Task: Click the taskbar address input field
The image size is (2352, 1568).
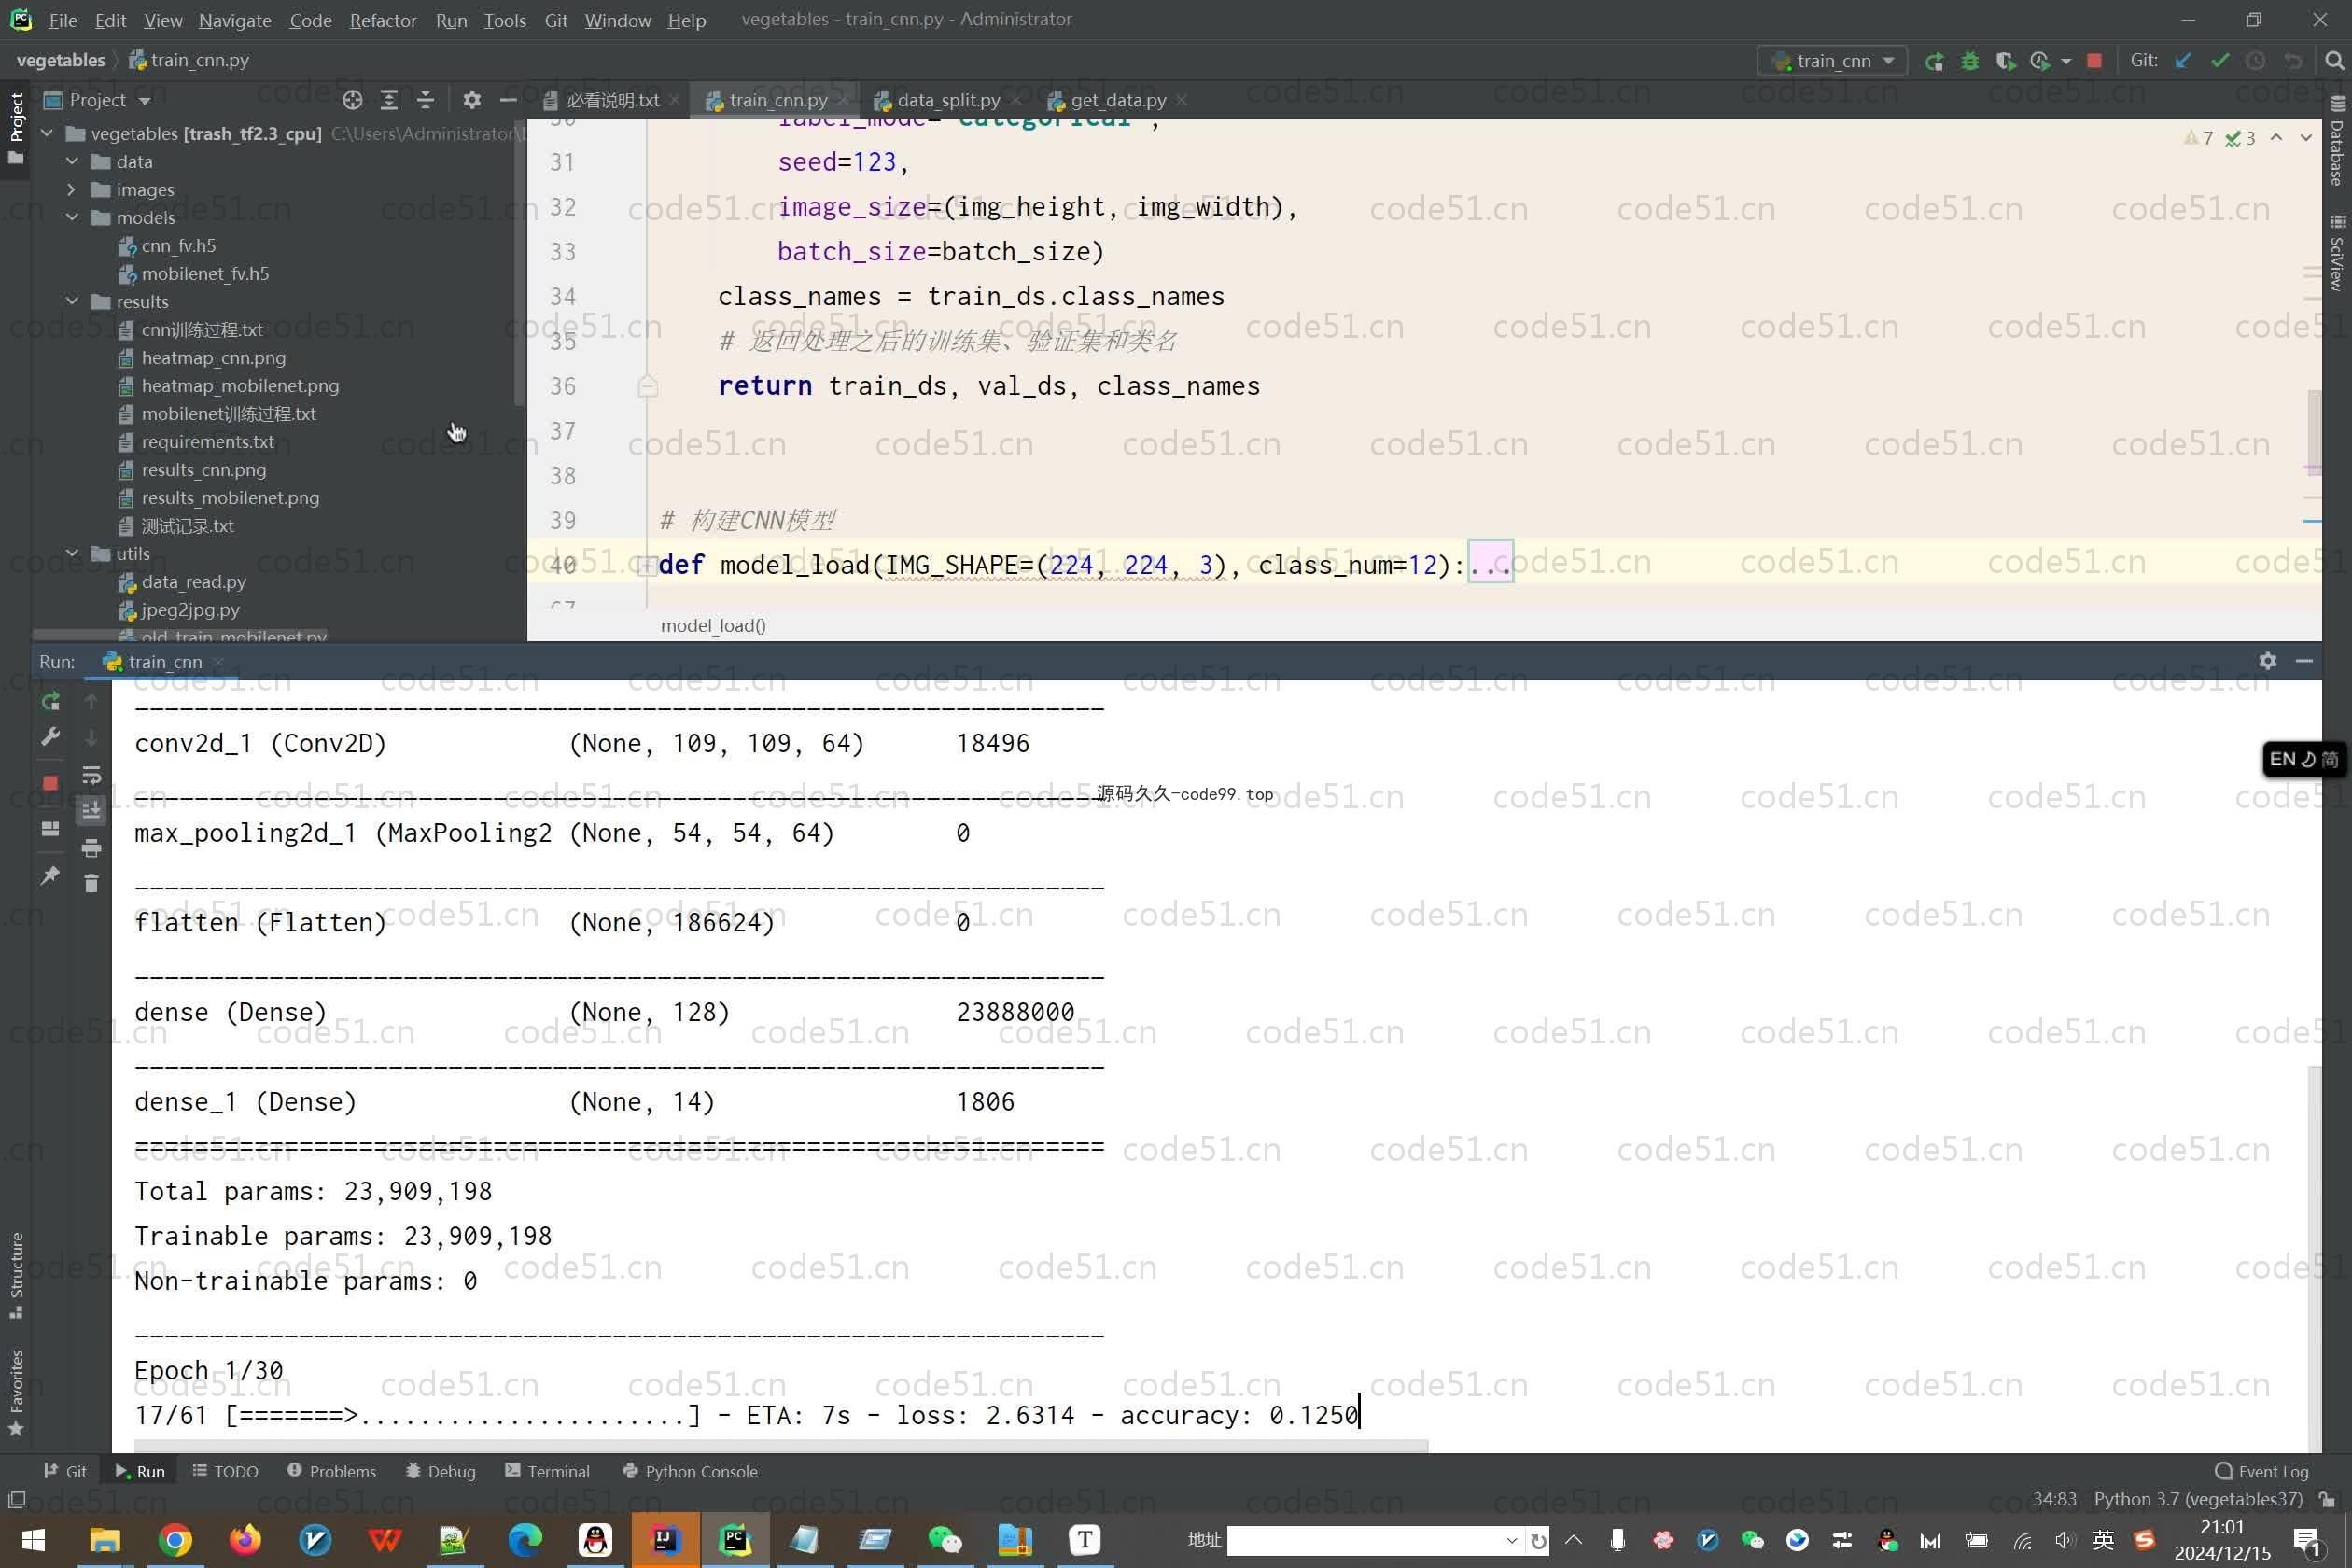Action: pos(1365,1540)
